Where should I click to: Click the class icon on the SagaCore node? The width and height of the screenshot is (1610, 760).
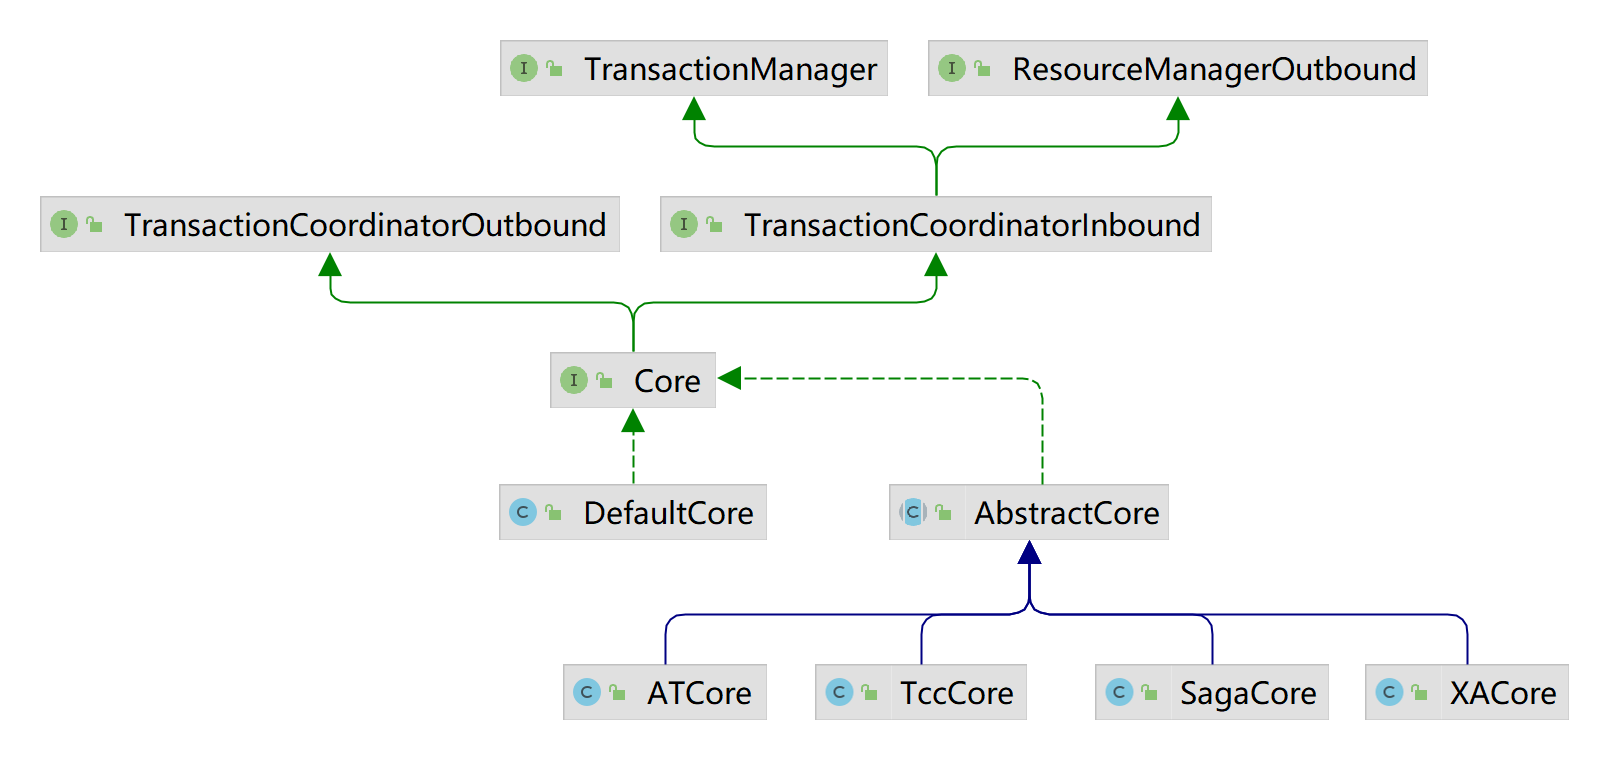coord(1118,692)
